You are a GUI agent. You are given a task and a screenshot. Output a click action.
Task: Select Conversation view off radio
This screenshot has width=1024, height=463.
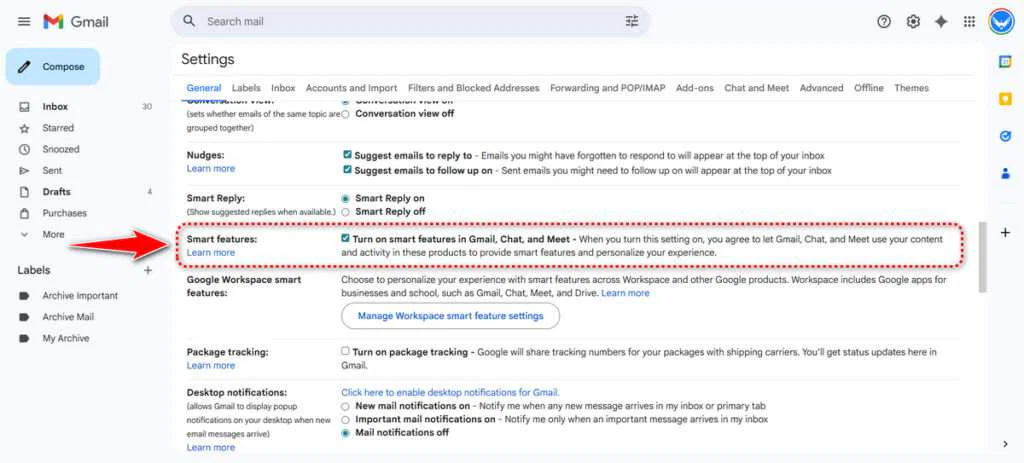pos(345,114)
